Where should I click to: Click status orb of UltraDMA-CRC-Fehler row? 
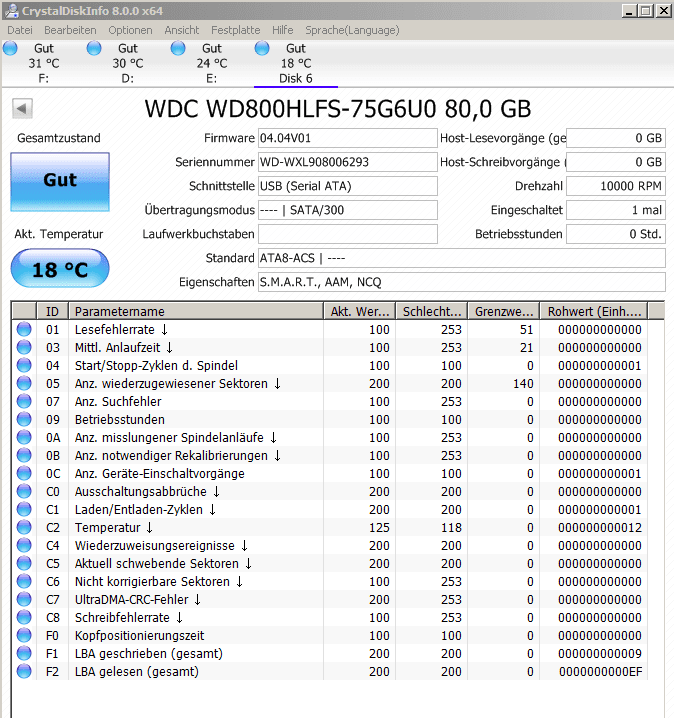[24, 599]
